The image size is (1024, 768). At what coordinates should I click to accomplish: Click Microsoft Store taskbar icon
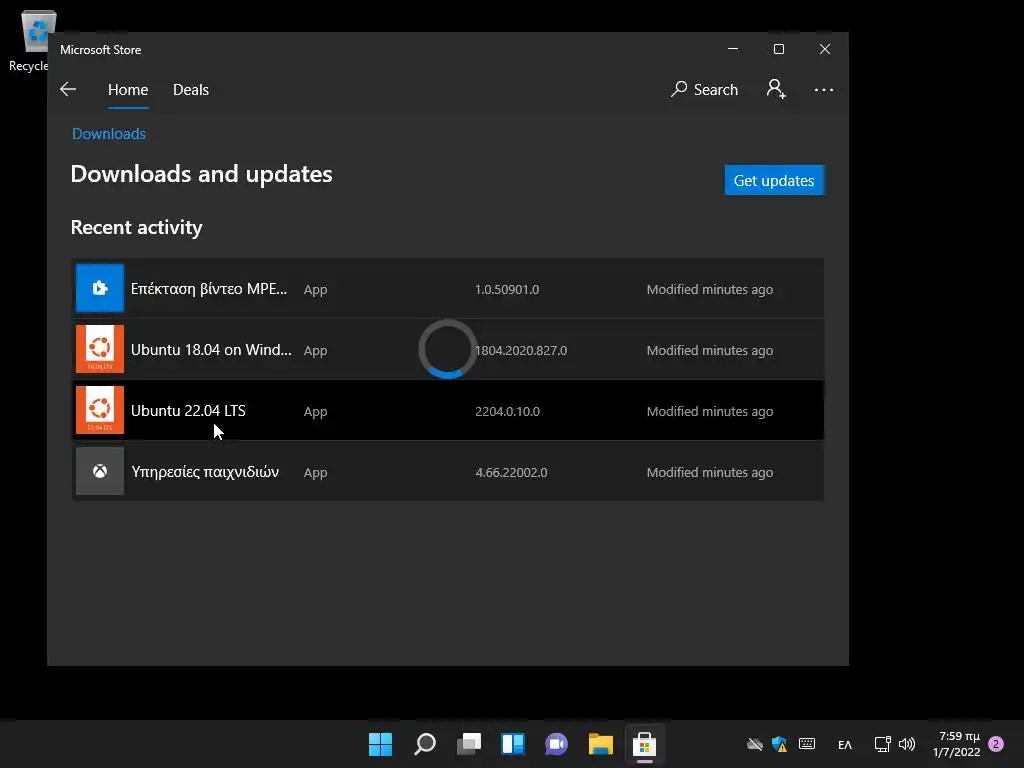[645, 744]
